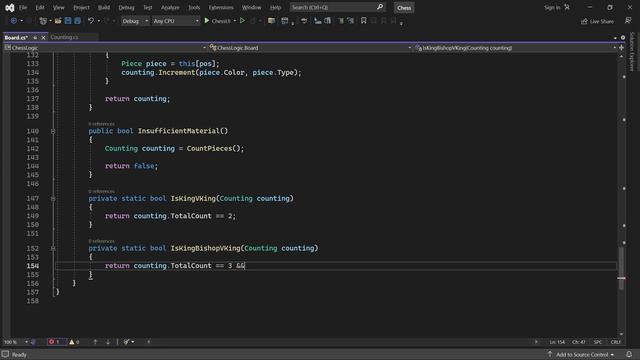640x360 pixels.
Task: Click the SPC indentation indicator
Action: 598,342
